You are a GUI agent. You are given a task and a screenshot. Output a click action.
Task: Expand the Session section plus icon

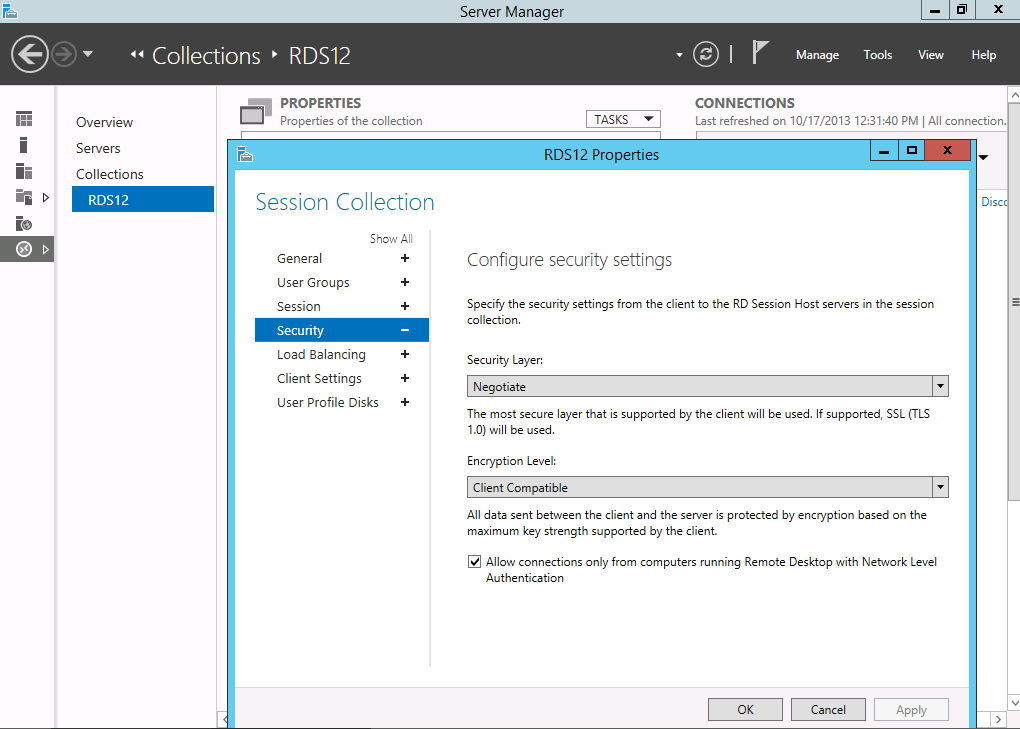pyautogui.click(x=405, y=306)
